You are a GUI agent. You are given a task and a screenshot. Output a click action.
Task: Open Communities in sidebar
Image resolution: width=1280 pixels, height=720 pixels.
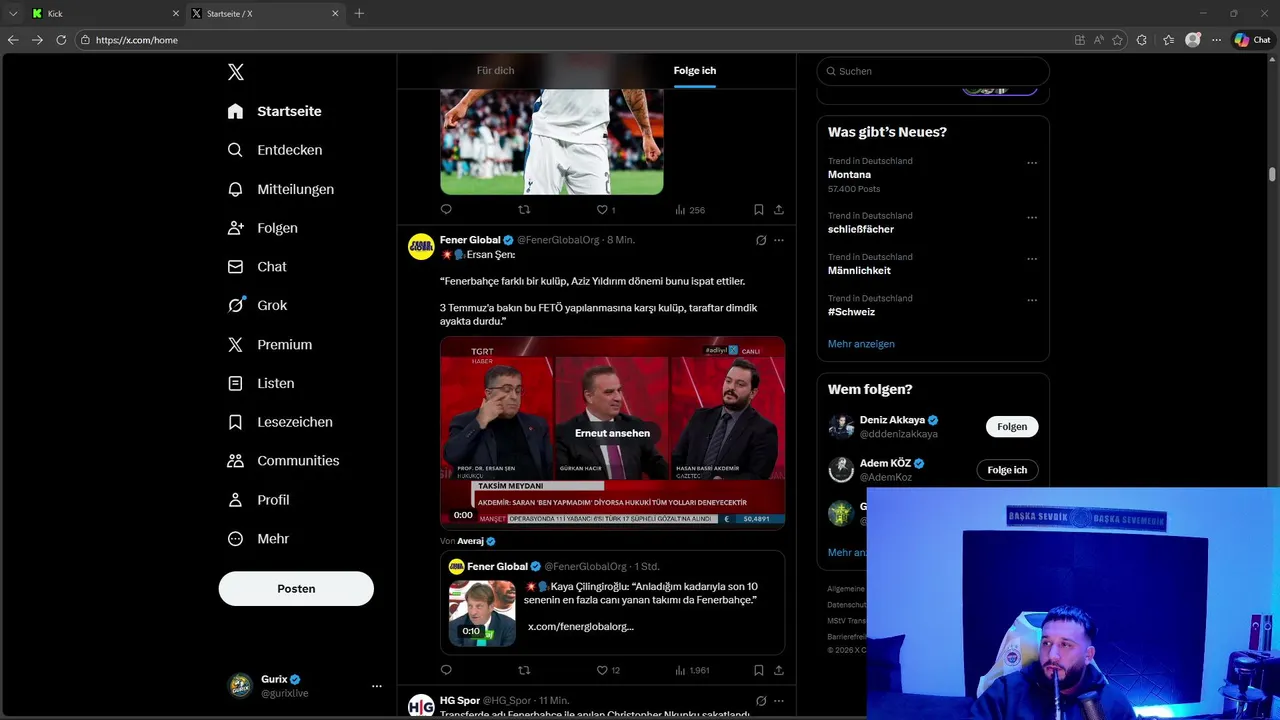(x=283, y=461)
